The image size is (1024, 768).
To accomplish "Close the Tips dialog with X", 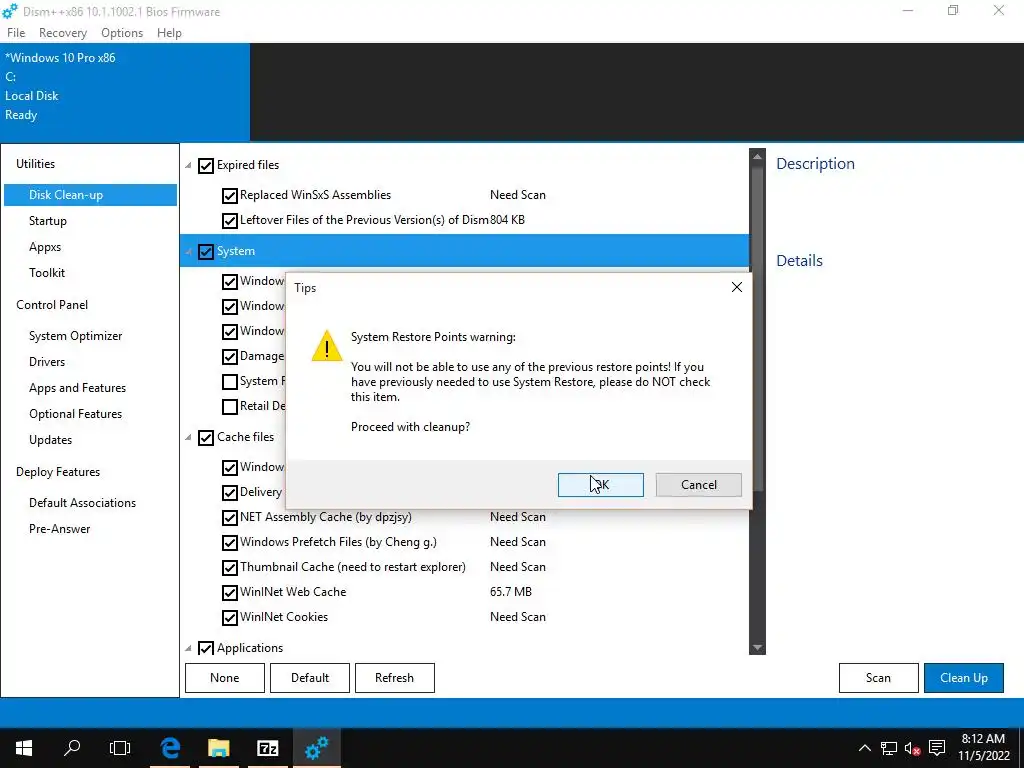I will 737,287.
